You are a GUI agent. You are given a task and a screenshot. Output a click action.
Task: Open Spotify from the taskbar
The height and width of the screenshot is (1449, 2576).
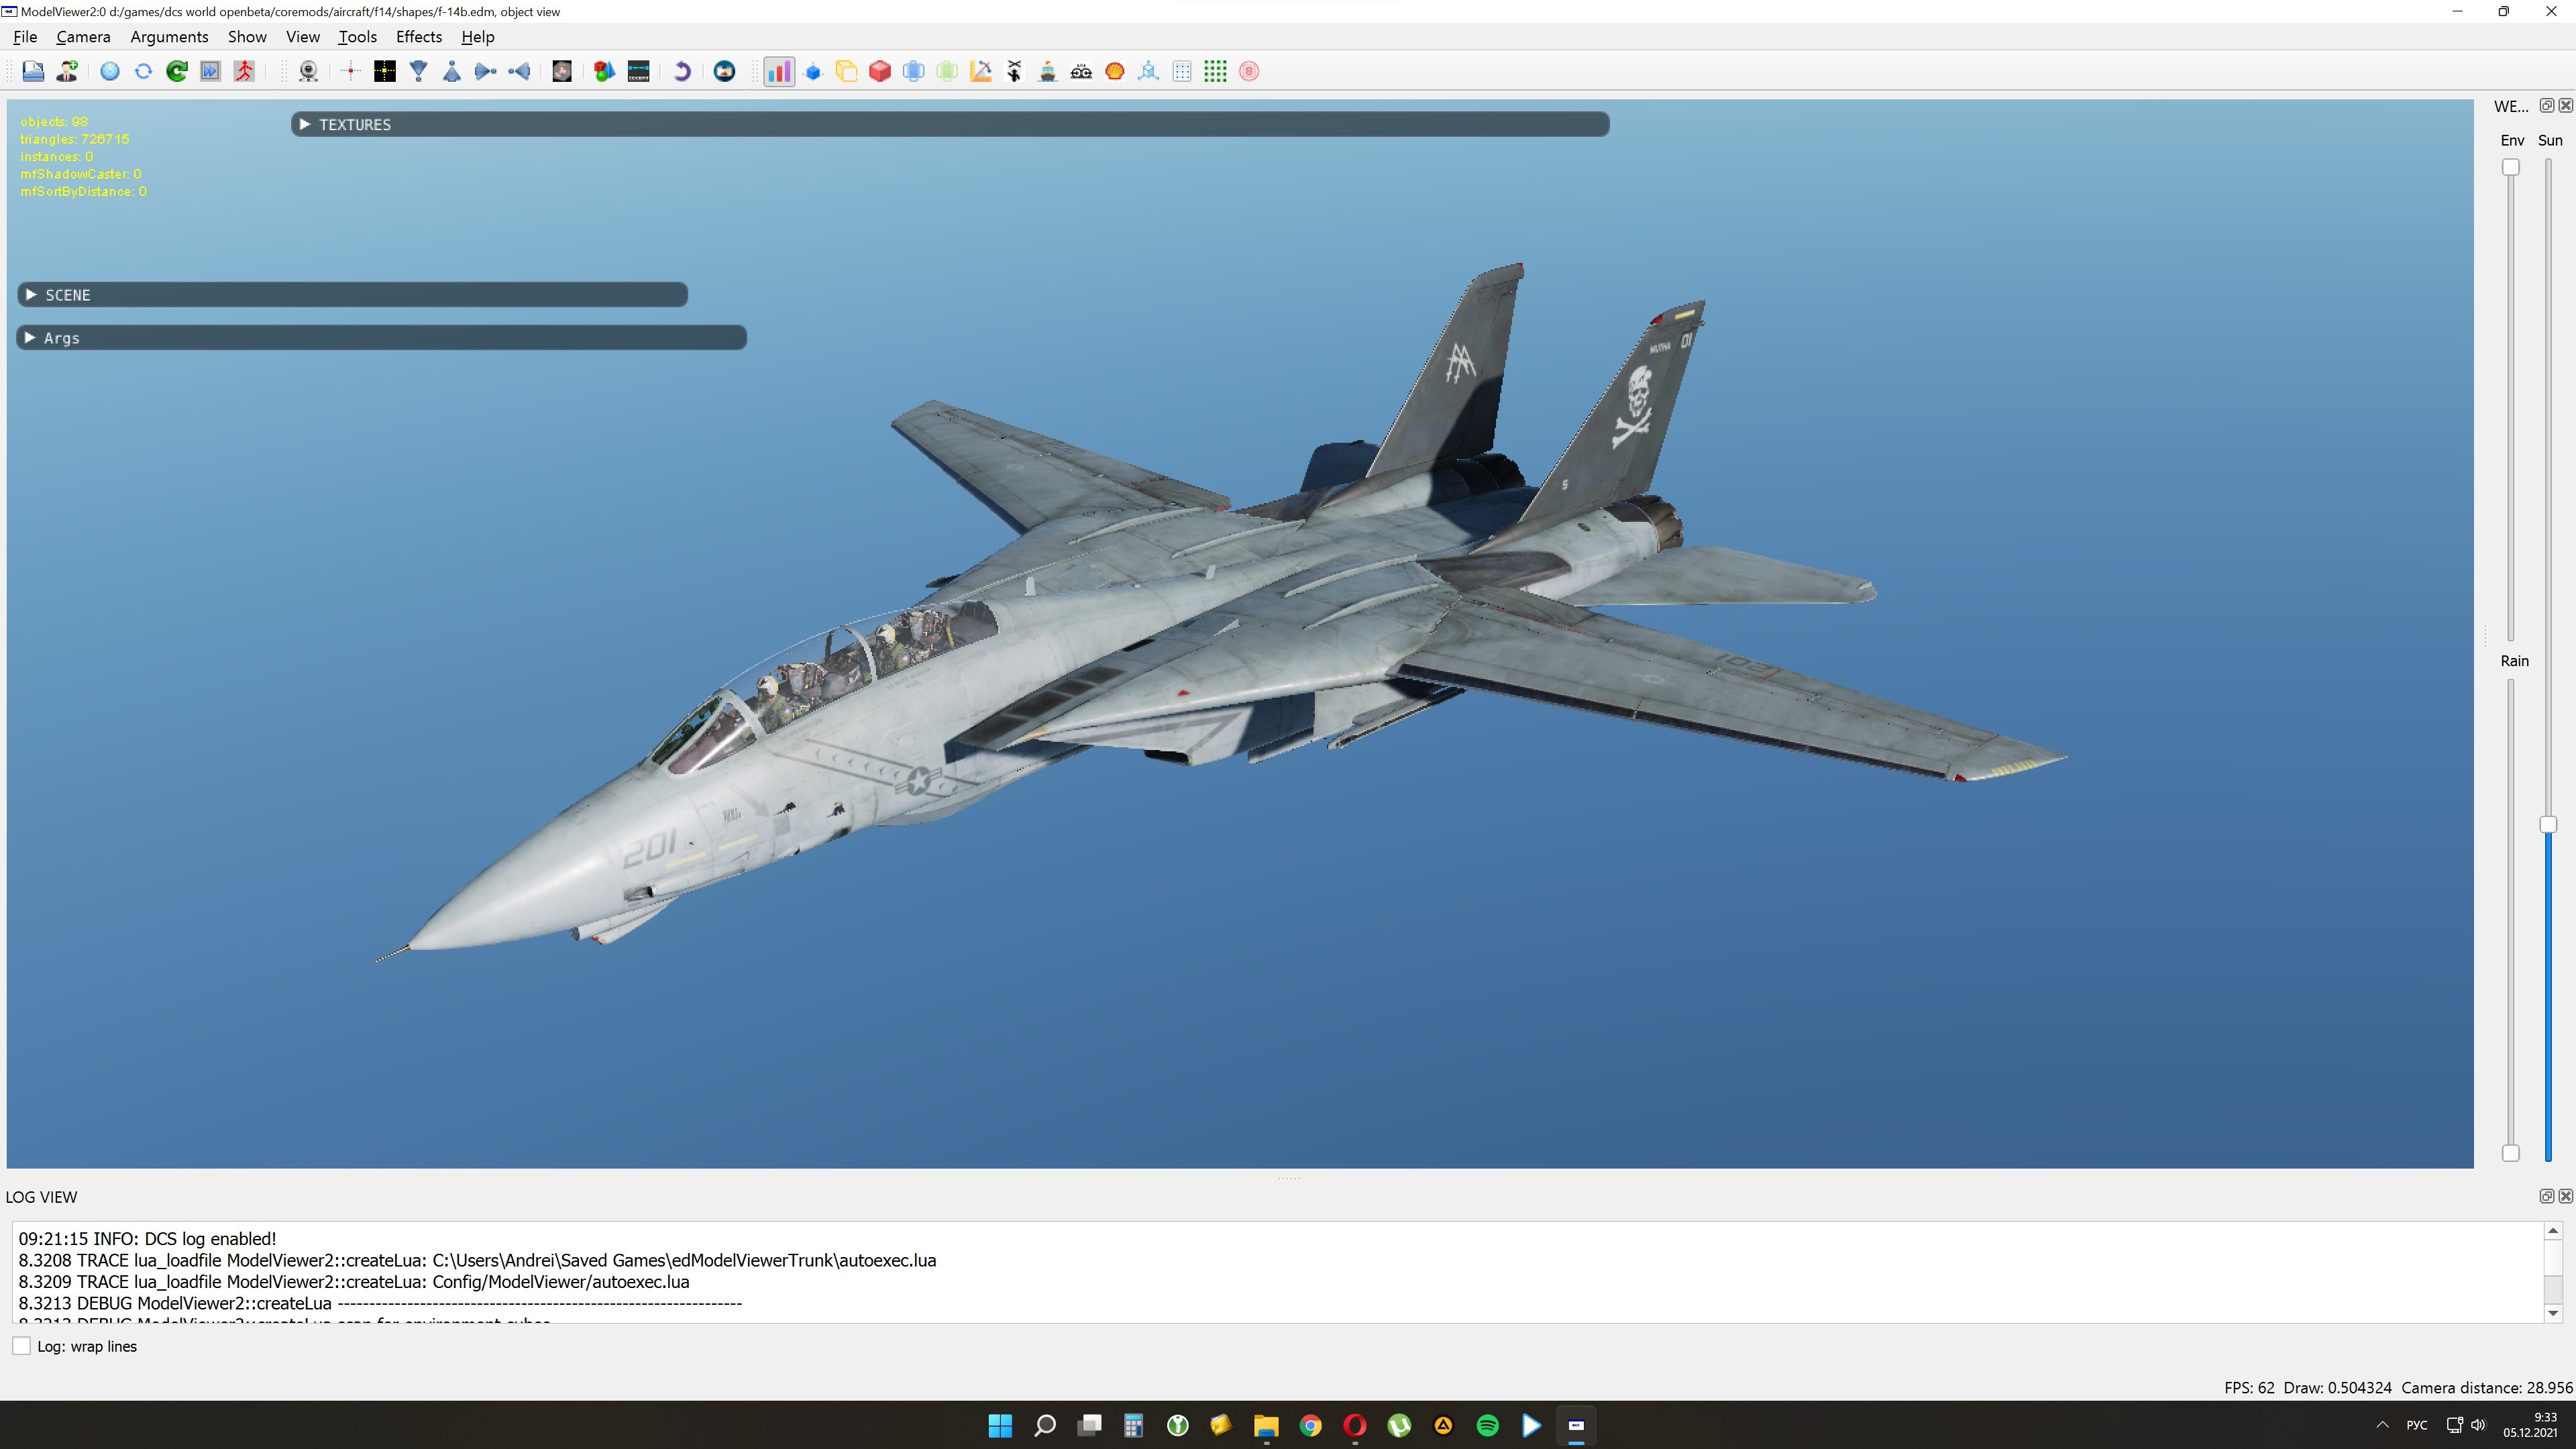pos(1487,1425)
